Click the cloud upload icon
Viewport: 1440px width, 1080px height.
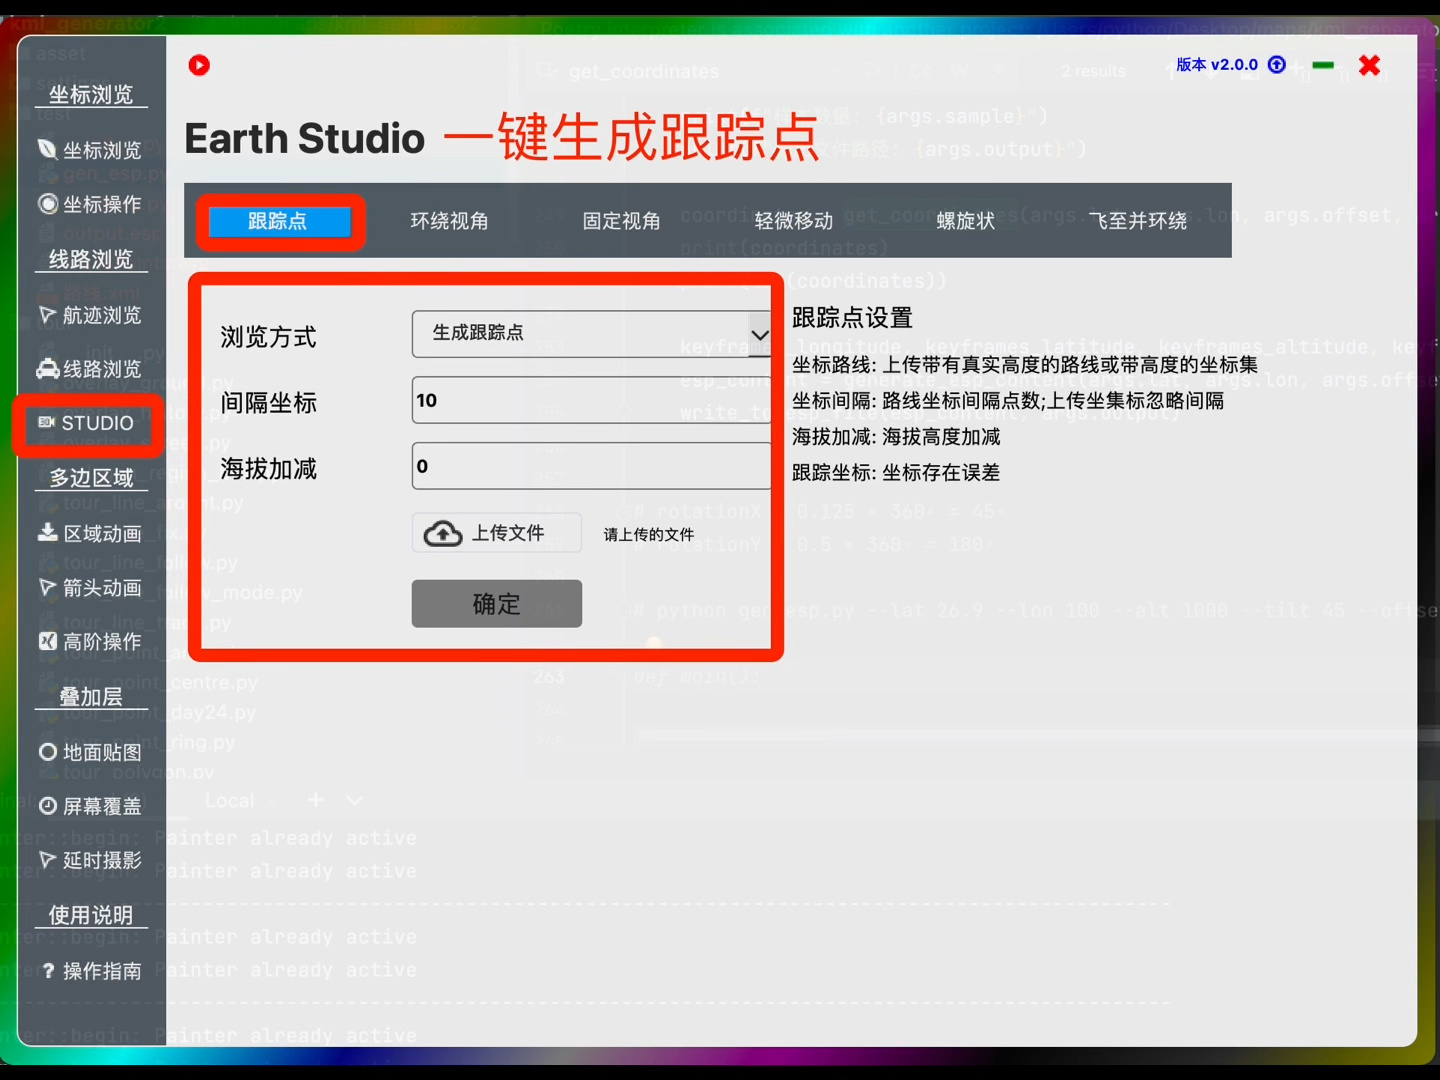pyautogui.click(x=443, y=534)
